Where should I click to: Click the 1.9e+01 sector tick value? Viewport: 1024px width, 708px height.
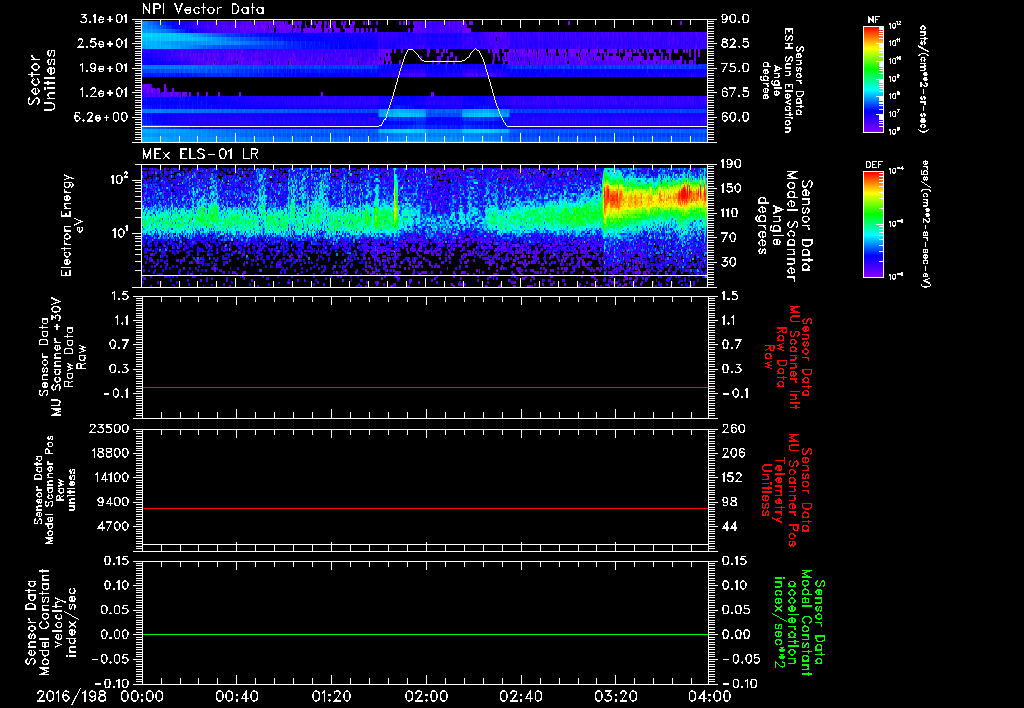(x=104, y=68)
